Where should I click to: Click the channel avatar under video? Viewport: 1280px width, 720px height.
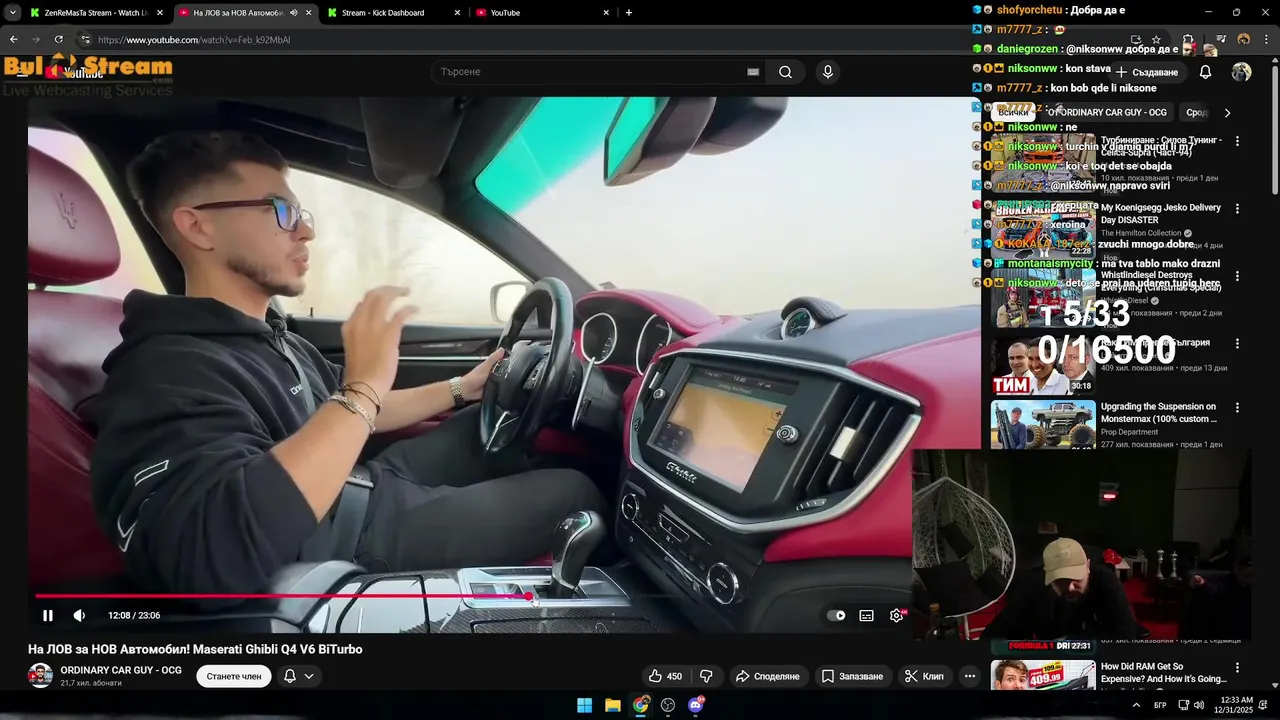coord(40,676)
